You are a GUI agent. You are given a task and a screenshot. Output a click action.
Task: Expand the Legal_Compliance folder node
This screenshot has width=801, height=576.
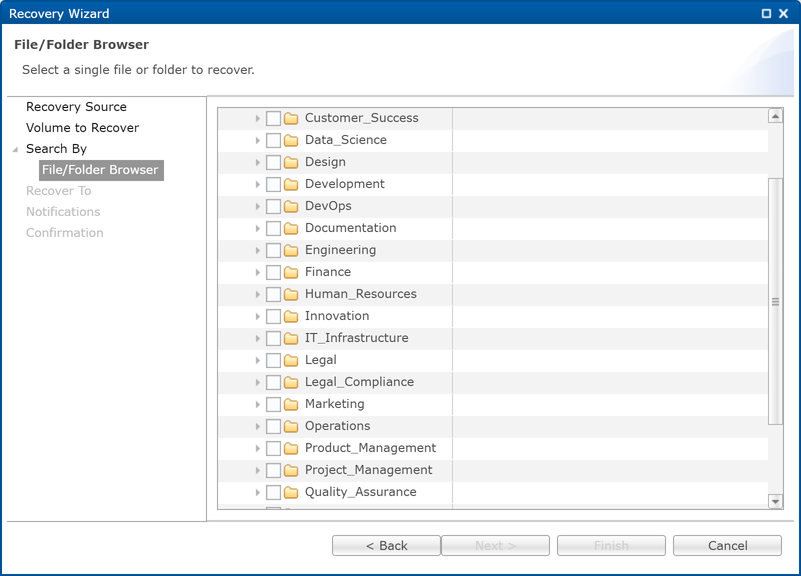(x=257, y=382)
